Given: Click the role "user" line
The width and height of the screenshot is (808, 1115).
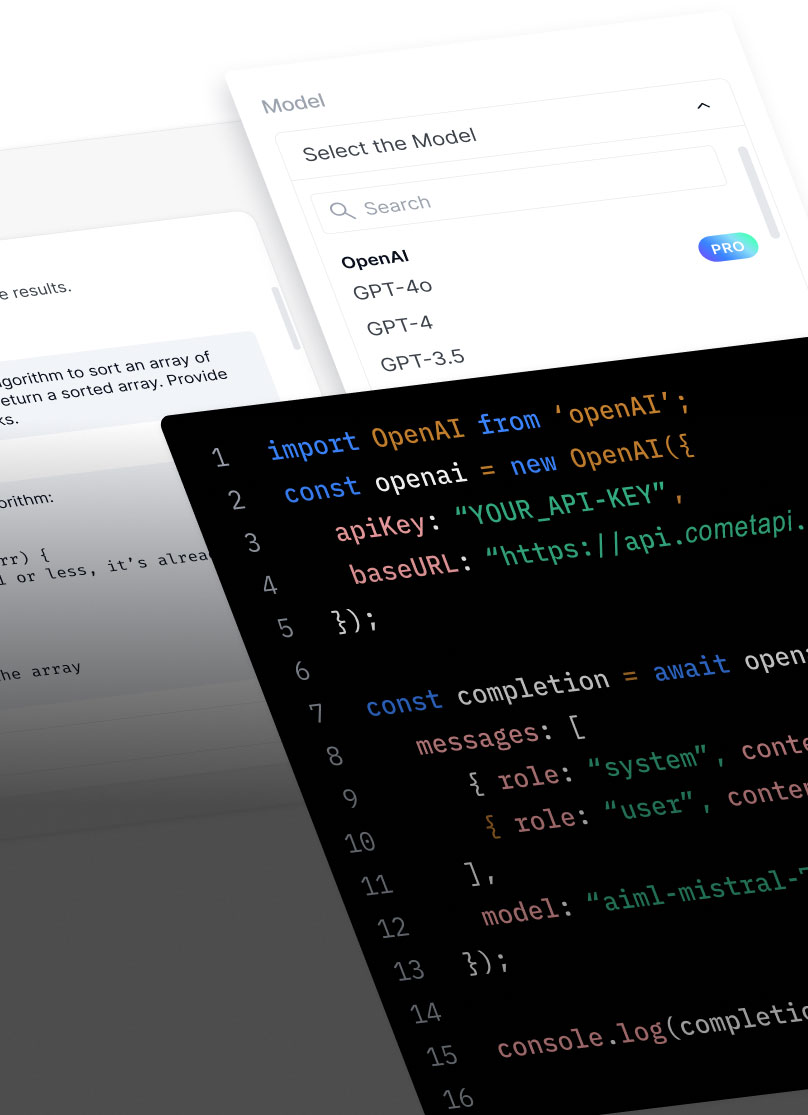Looking at the screenshot, I should [645, 807].
